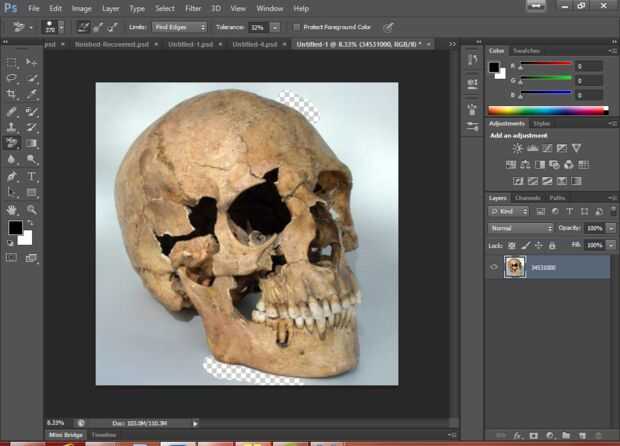Viewport: 620px width, 446px height.
Task: Select the Horizontal Type tool
Action: pyautogui.click(x=31, y=176)
